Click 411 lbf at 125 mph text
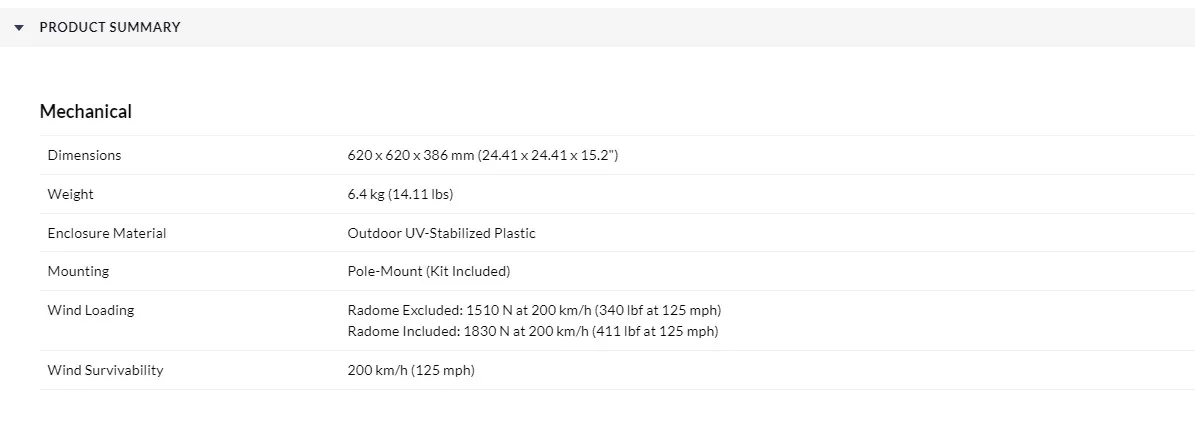The image size is (1195, 424). click(655, 331)
